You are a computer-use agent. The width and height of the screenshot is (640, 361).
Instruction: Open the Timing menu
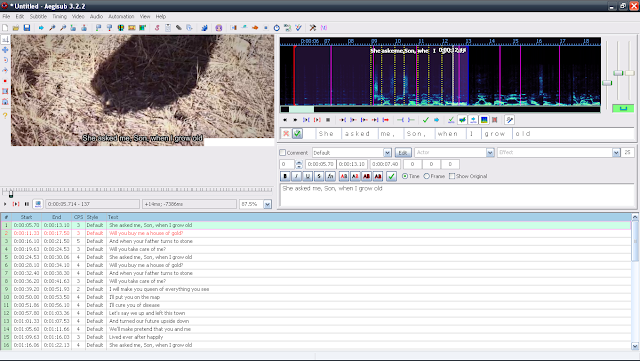(59, 16)
